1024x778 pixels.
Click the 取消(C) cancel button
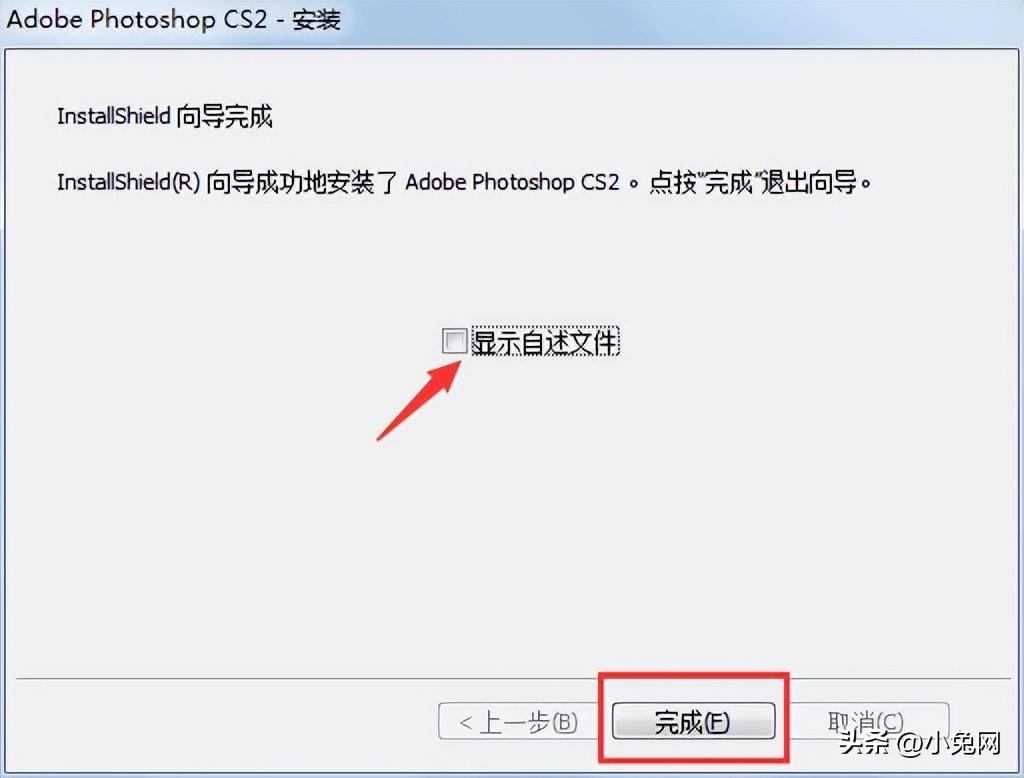click(866, 721)
